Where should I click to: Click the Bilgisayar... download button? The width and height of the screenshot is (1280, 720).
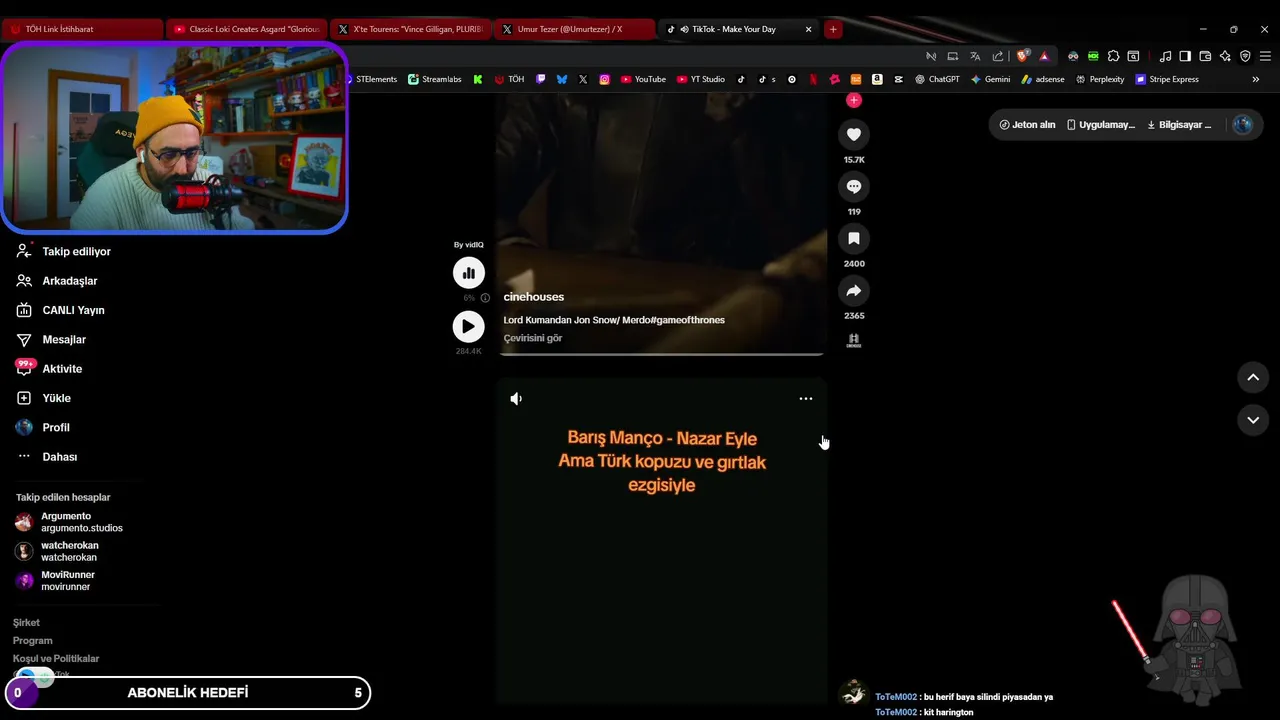1179,125
